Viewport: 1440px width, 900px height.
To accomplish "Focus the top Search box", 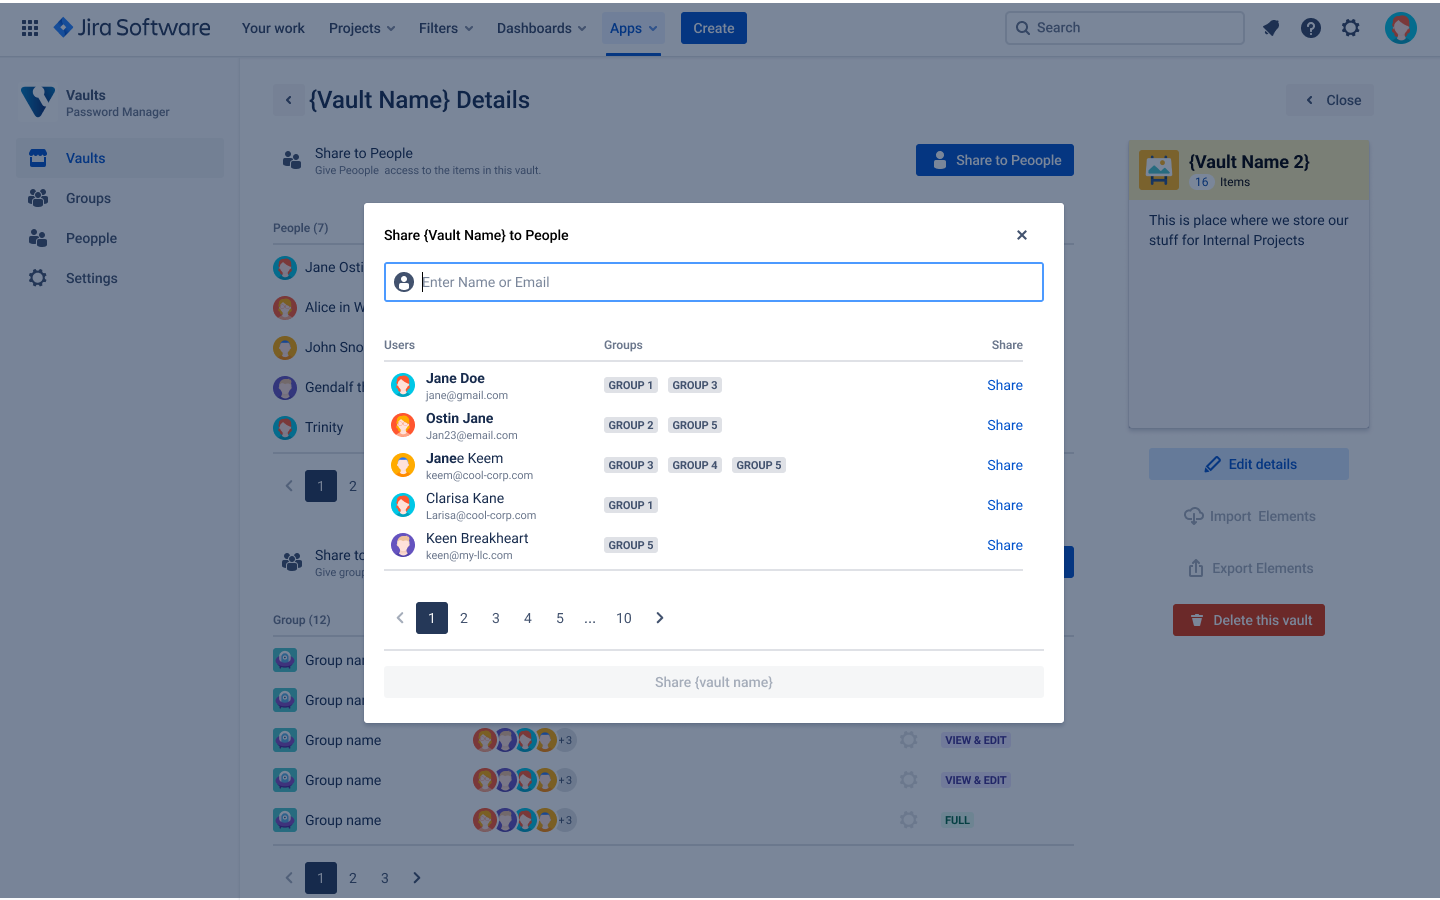I will click(x=1125, y=28).
